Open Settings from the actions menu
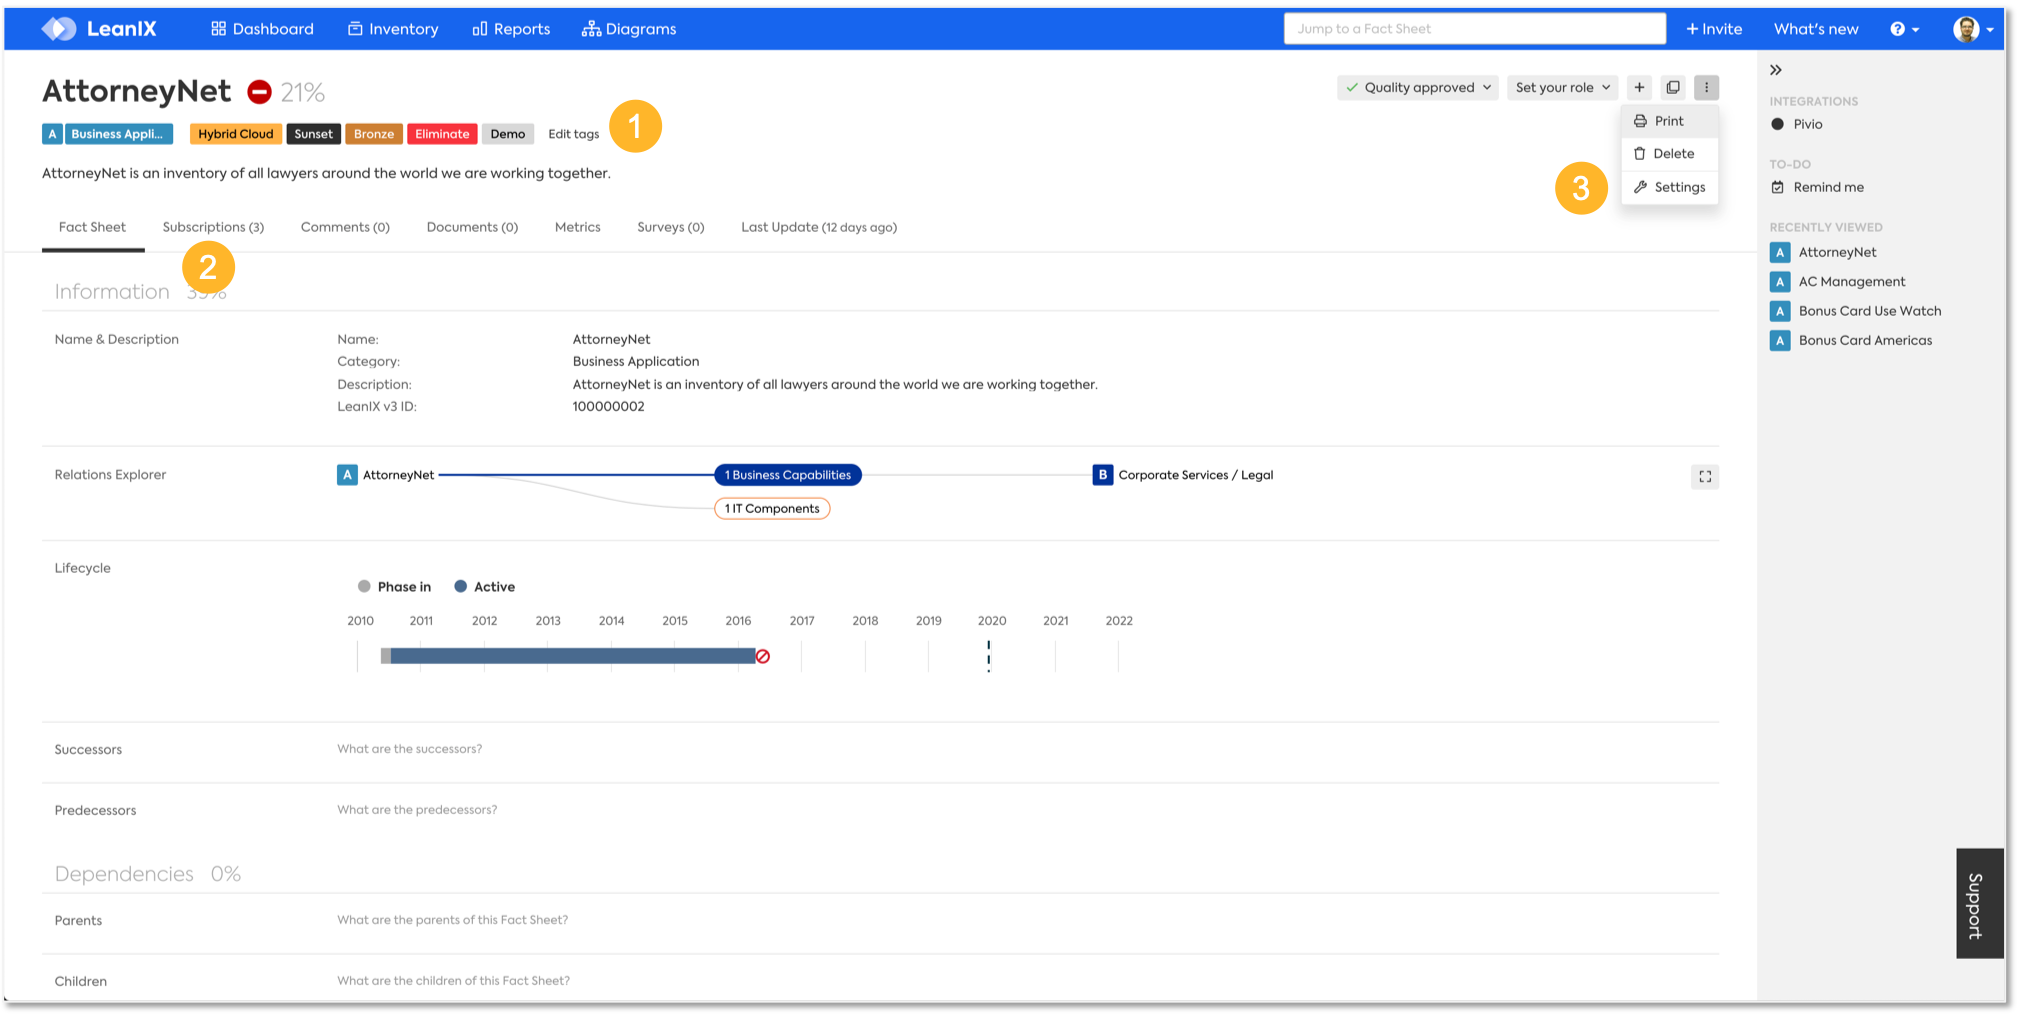This screenshot has height=1014, width=2018. click(x=1669, y=187)
